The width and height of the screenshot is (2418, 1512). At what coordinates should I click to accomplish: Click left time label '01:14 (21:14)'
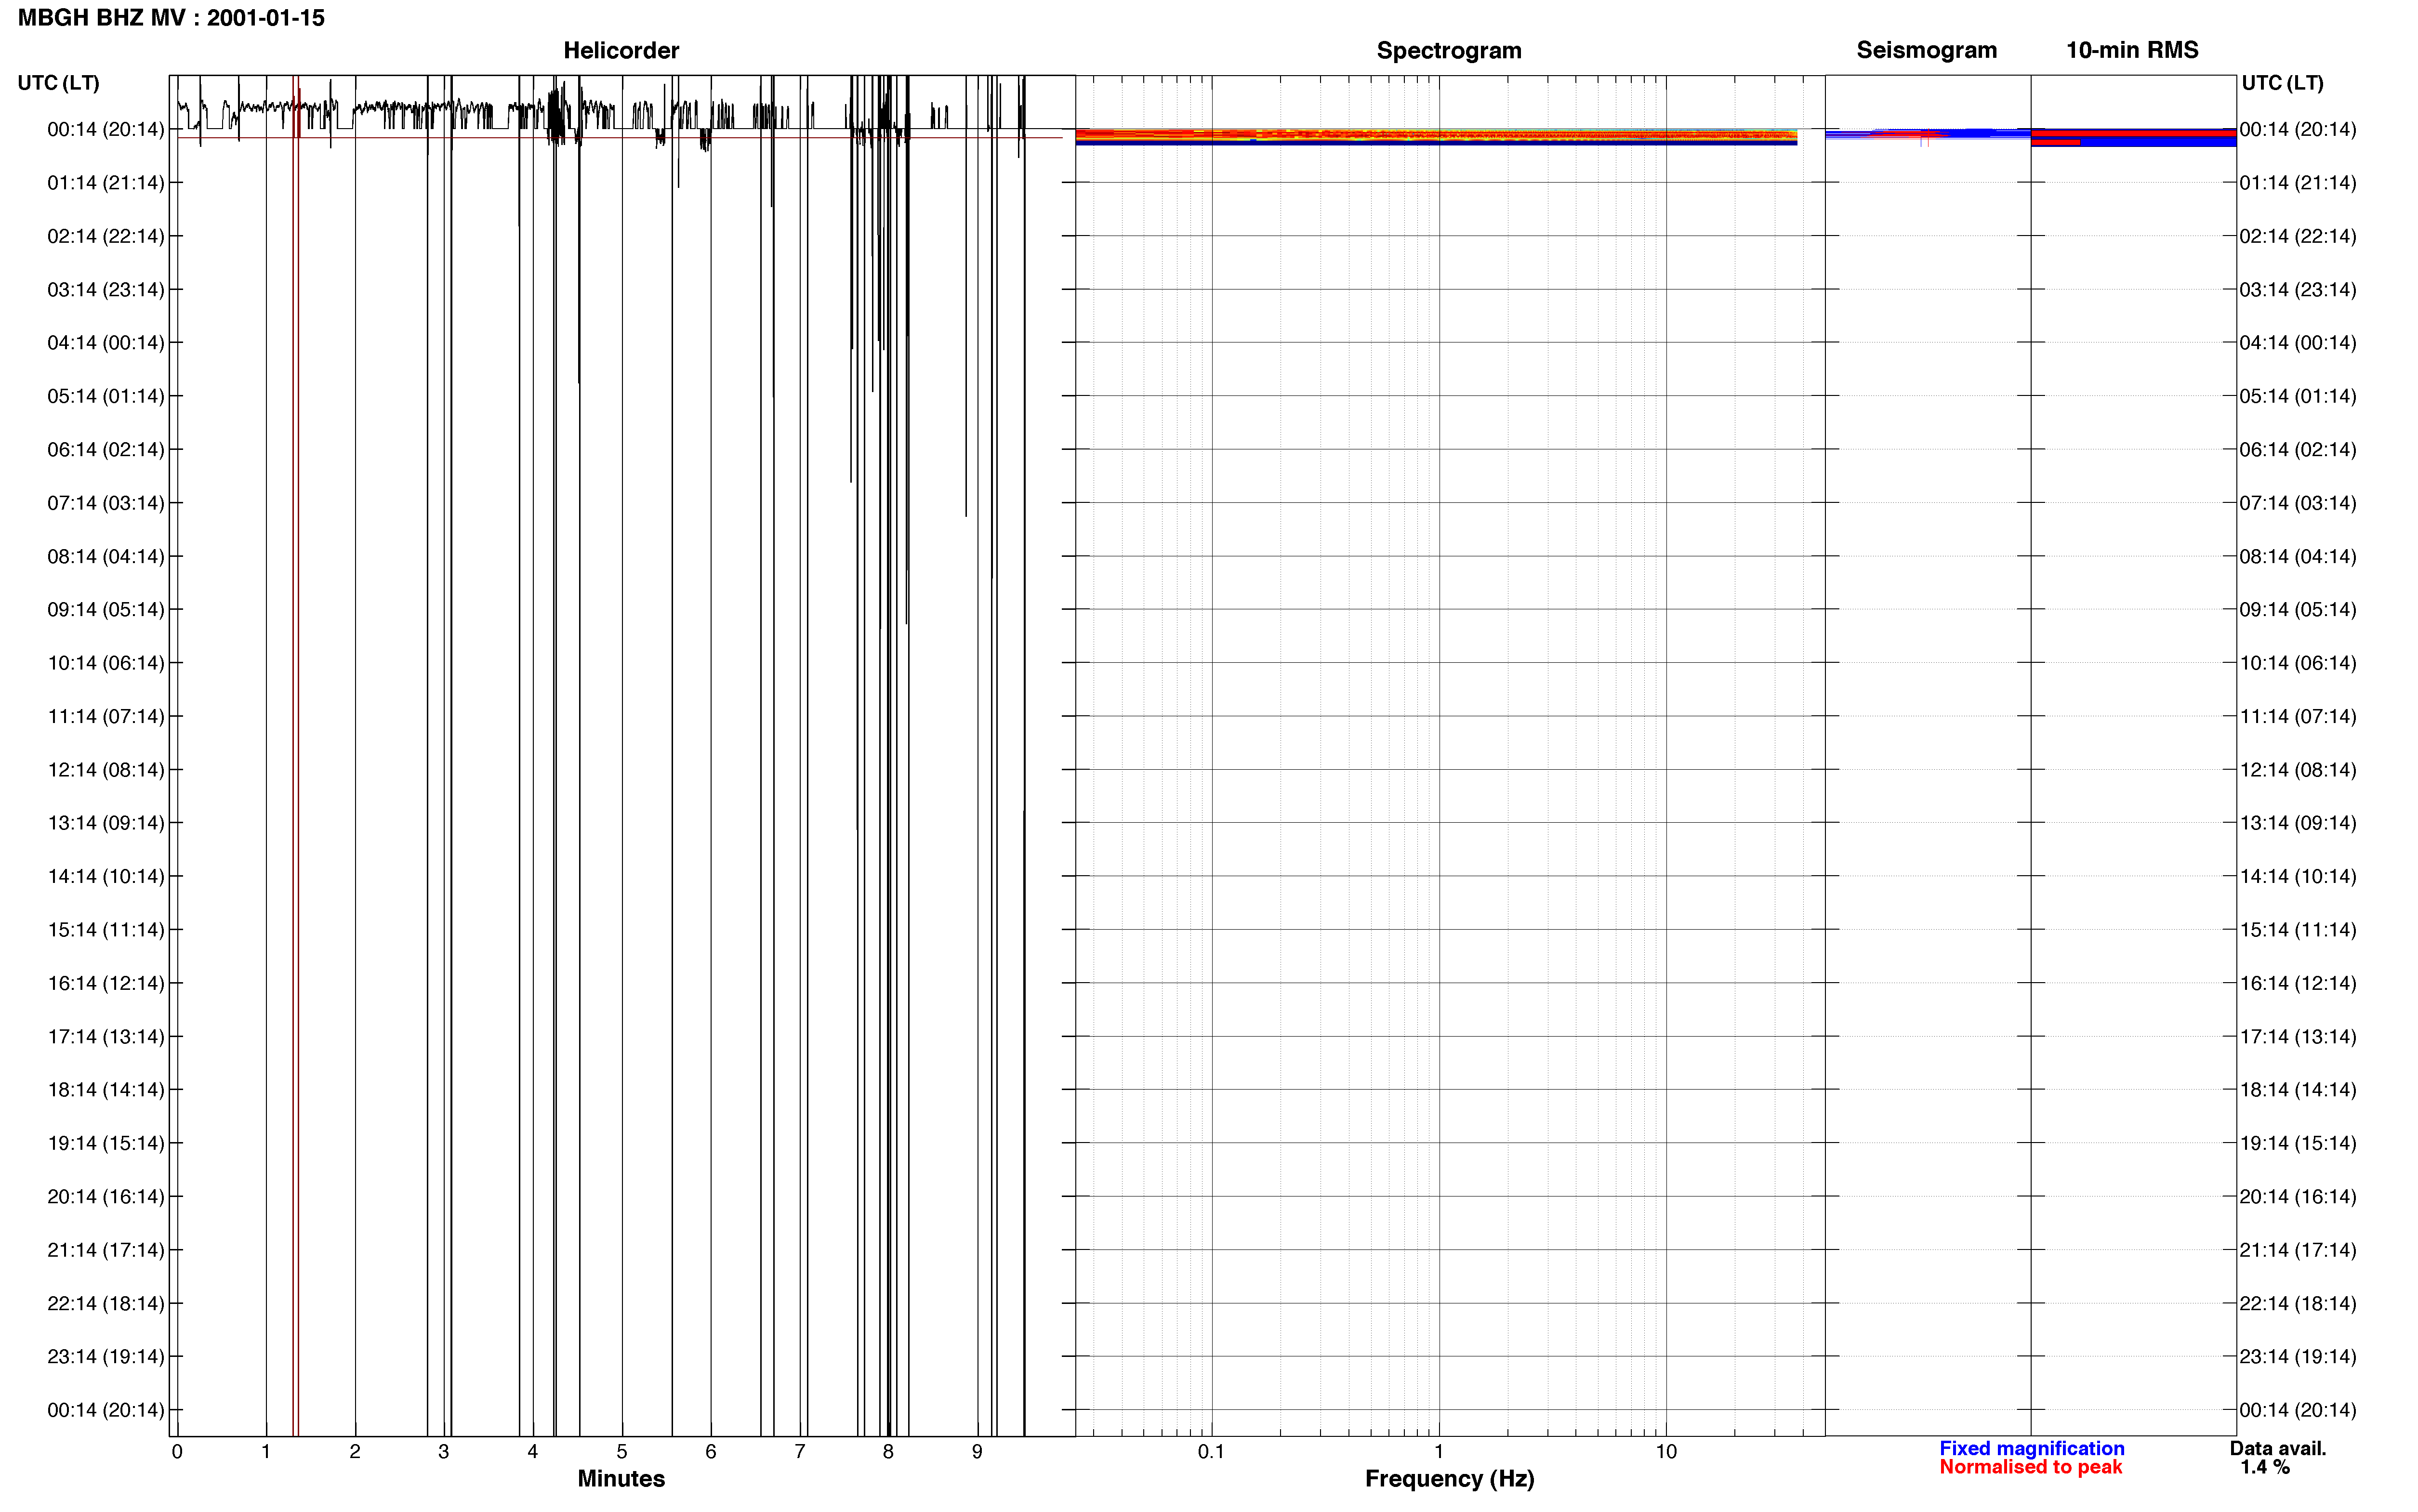click(x=106, y=183)
